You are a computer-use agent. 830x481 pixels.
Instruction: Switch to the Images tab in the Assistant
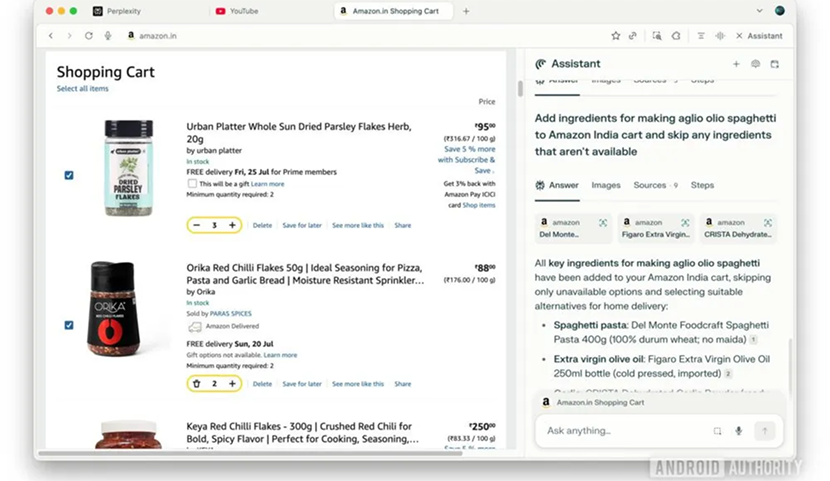coord(606,185)
